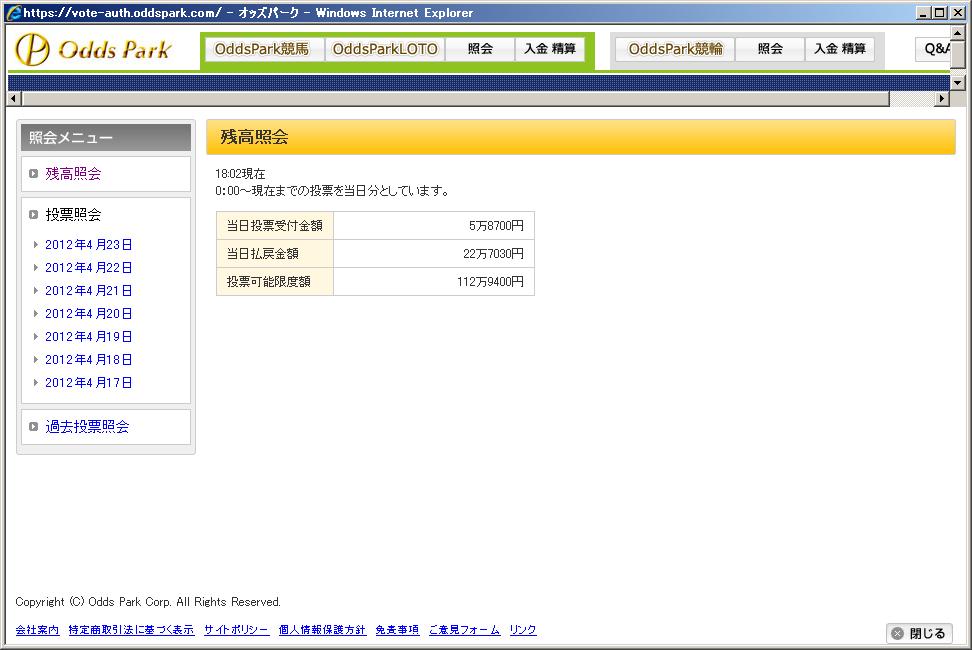Image resolution: width=972 pixels, height=650 pixels.
Task: Click the arrow beside 2012年4月19日
Action: tap(35, 336)
